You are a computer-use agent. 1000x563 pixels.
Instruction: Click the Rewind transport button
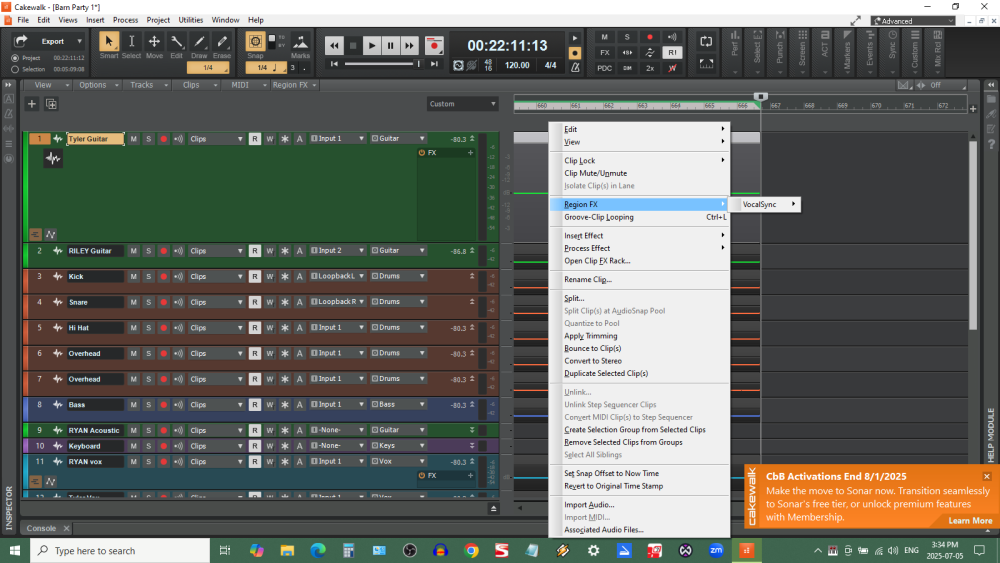point(334,45)
